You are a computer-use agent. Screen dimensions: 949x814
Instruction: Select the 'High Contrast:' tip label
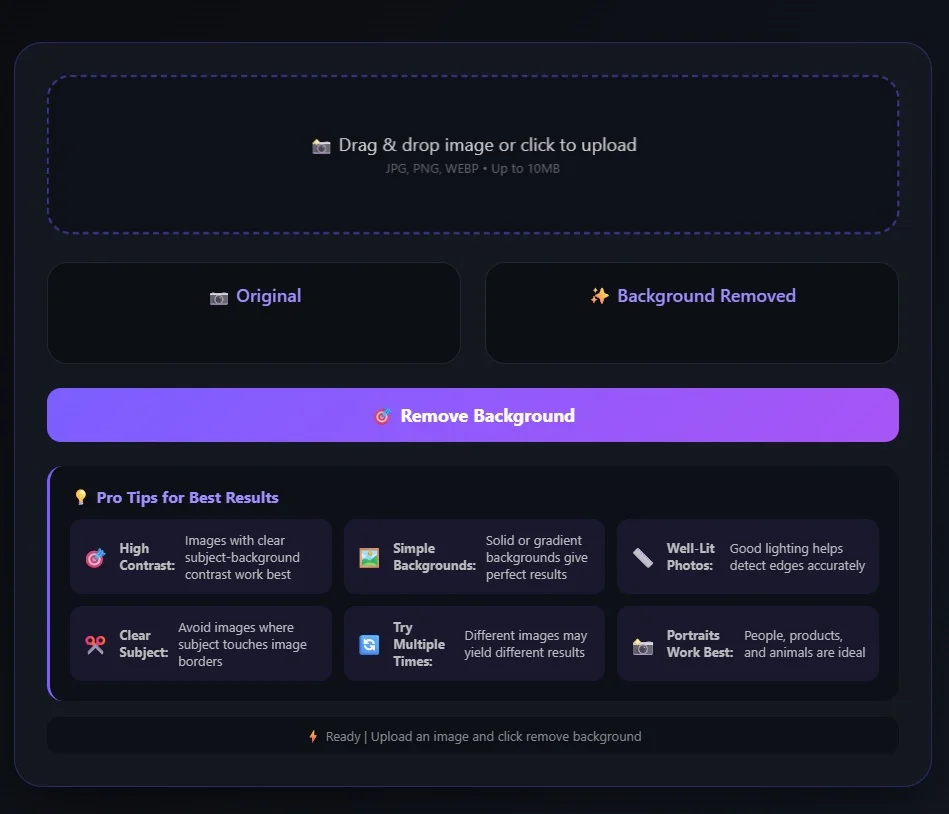click(147, 557)
